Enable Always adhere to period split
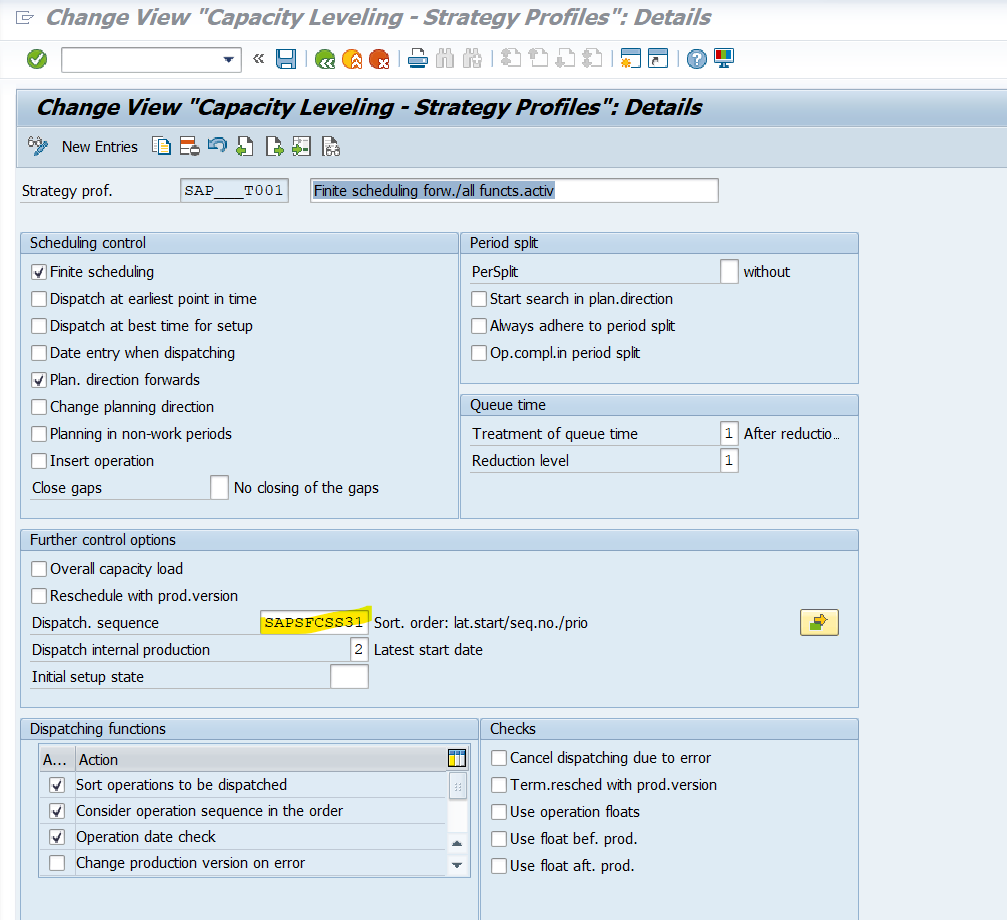The image size is (1007, 920). click(479, 326)
